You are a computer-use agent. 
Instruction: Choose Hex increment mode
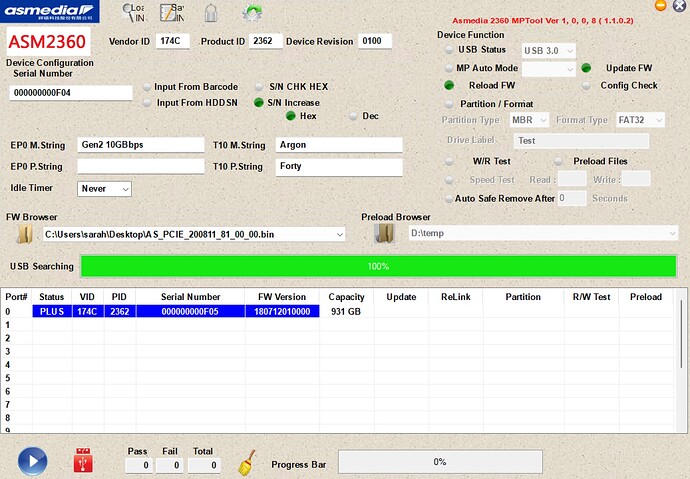[x=290, y=116]
